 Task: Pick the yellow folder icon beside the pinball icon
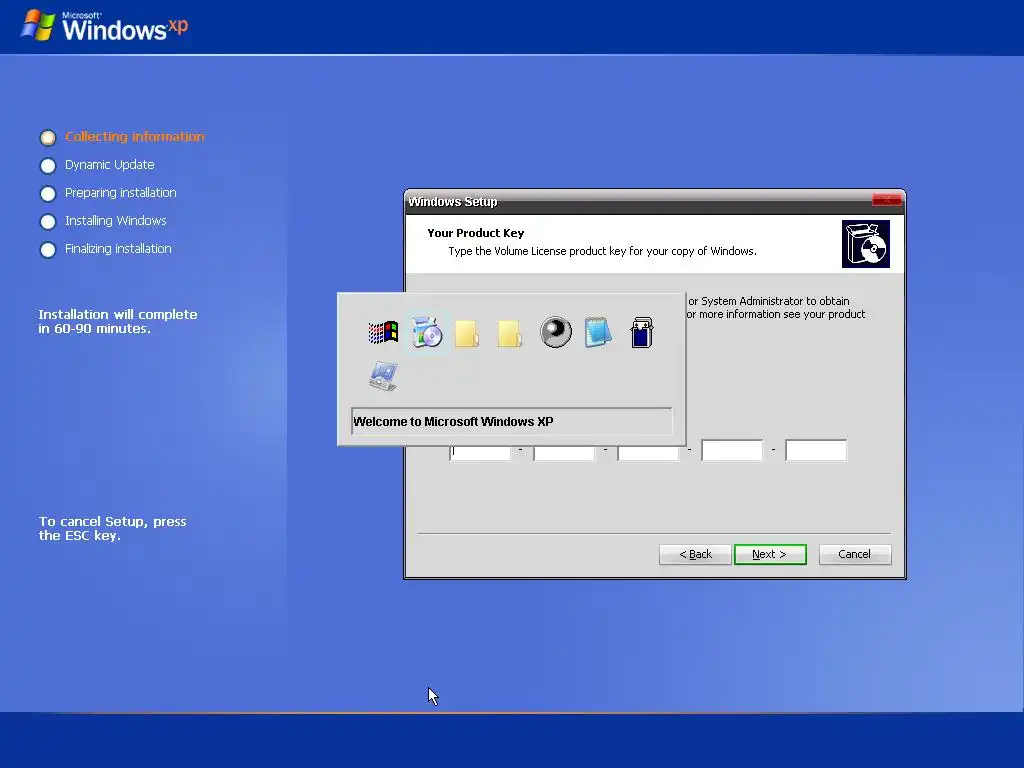pyautogui.click(x=510, y=333)
